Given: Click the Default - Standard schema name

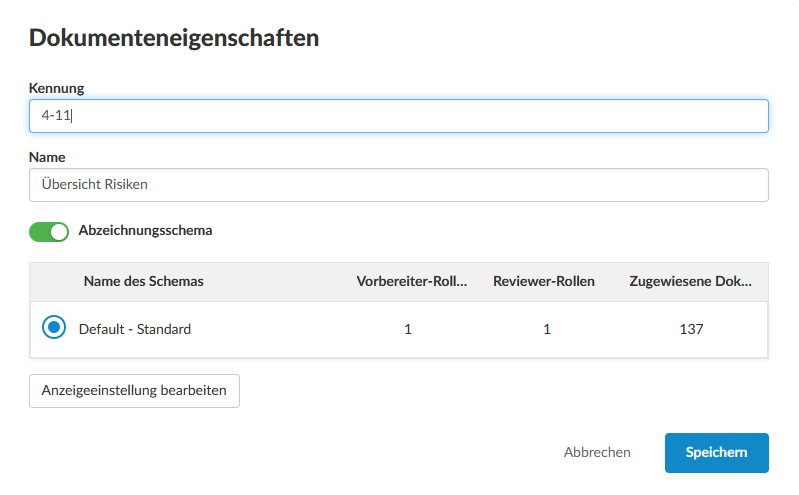Looking at the screenshot, I should (135, 329).
